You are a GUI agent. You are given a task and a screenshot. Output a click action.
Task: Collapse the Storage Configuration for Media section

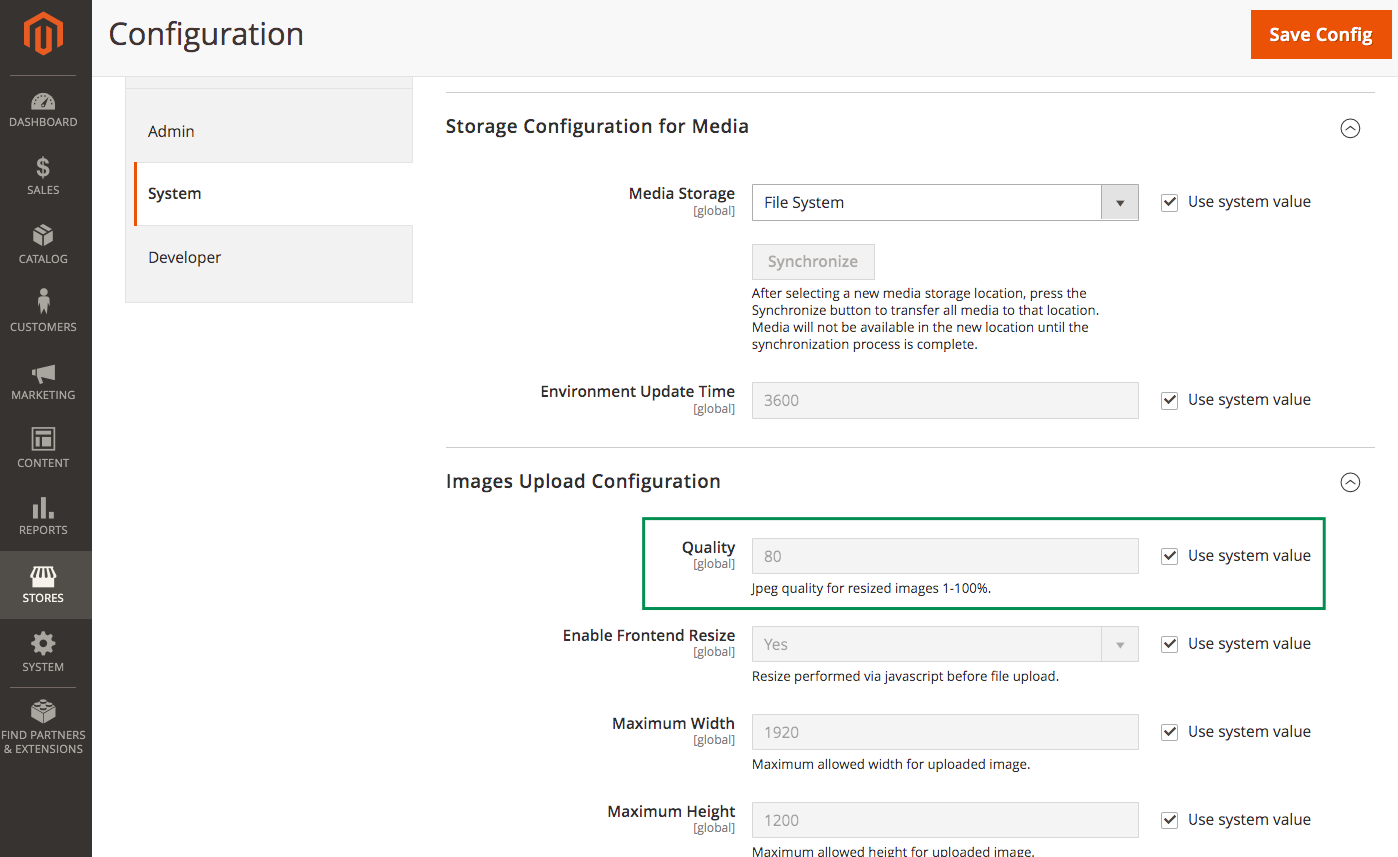point(1351,128)
